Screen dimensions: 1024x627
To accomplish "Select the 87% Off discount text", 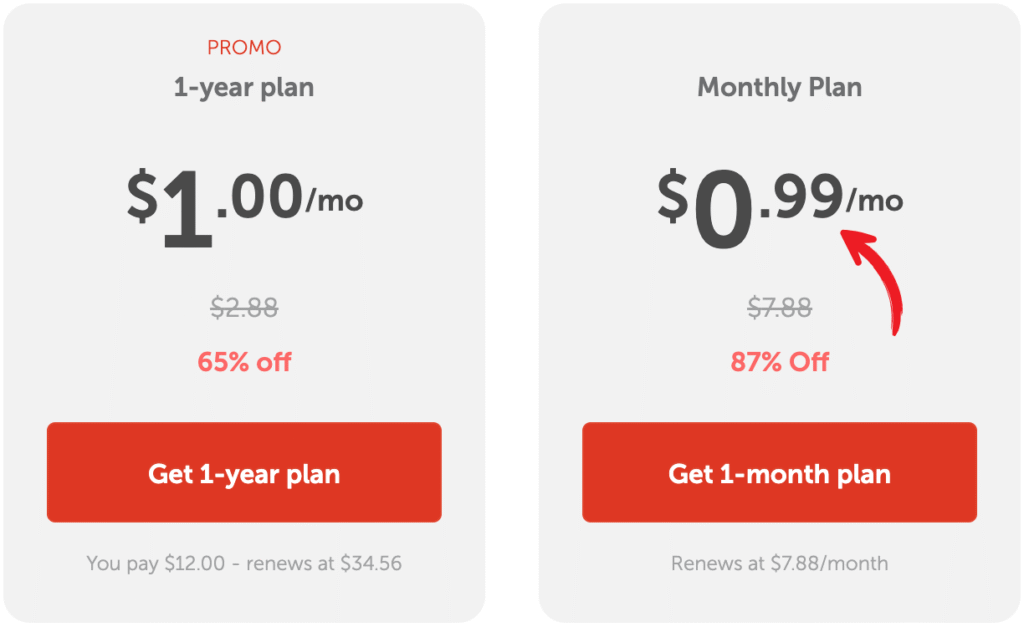I will [779, 363].
